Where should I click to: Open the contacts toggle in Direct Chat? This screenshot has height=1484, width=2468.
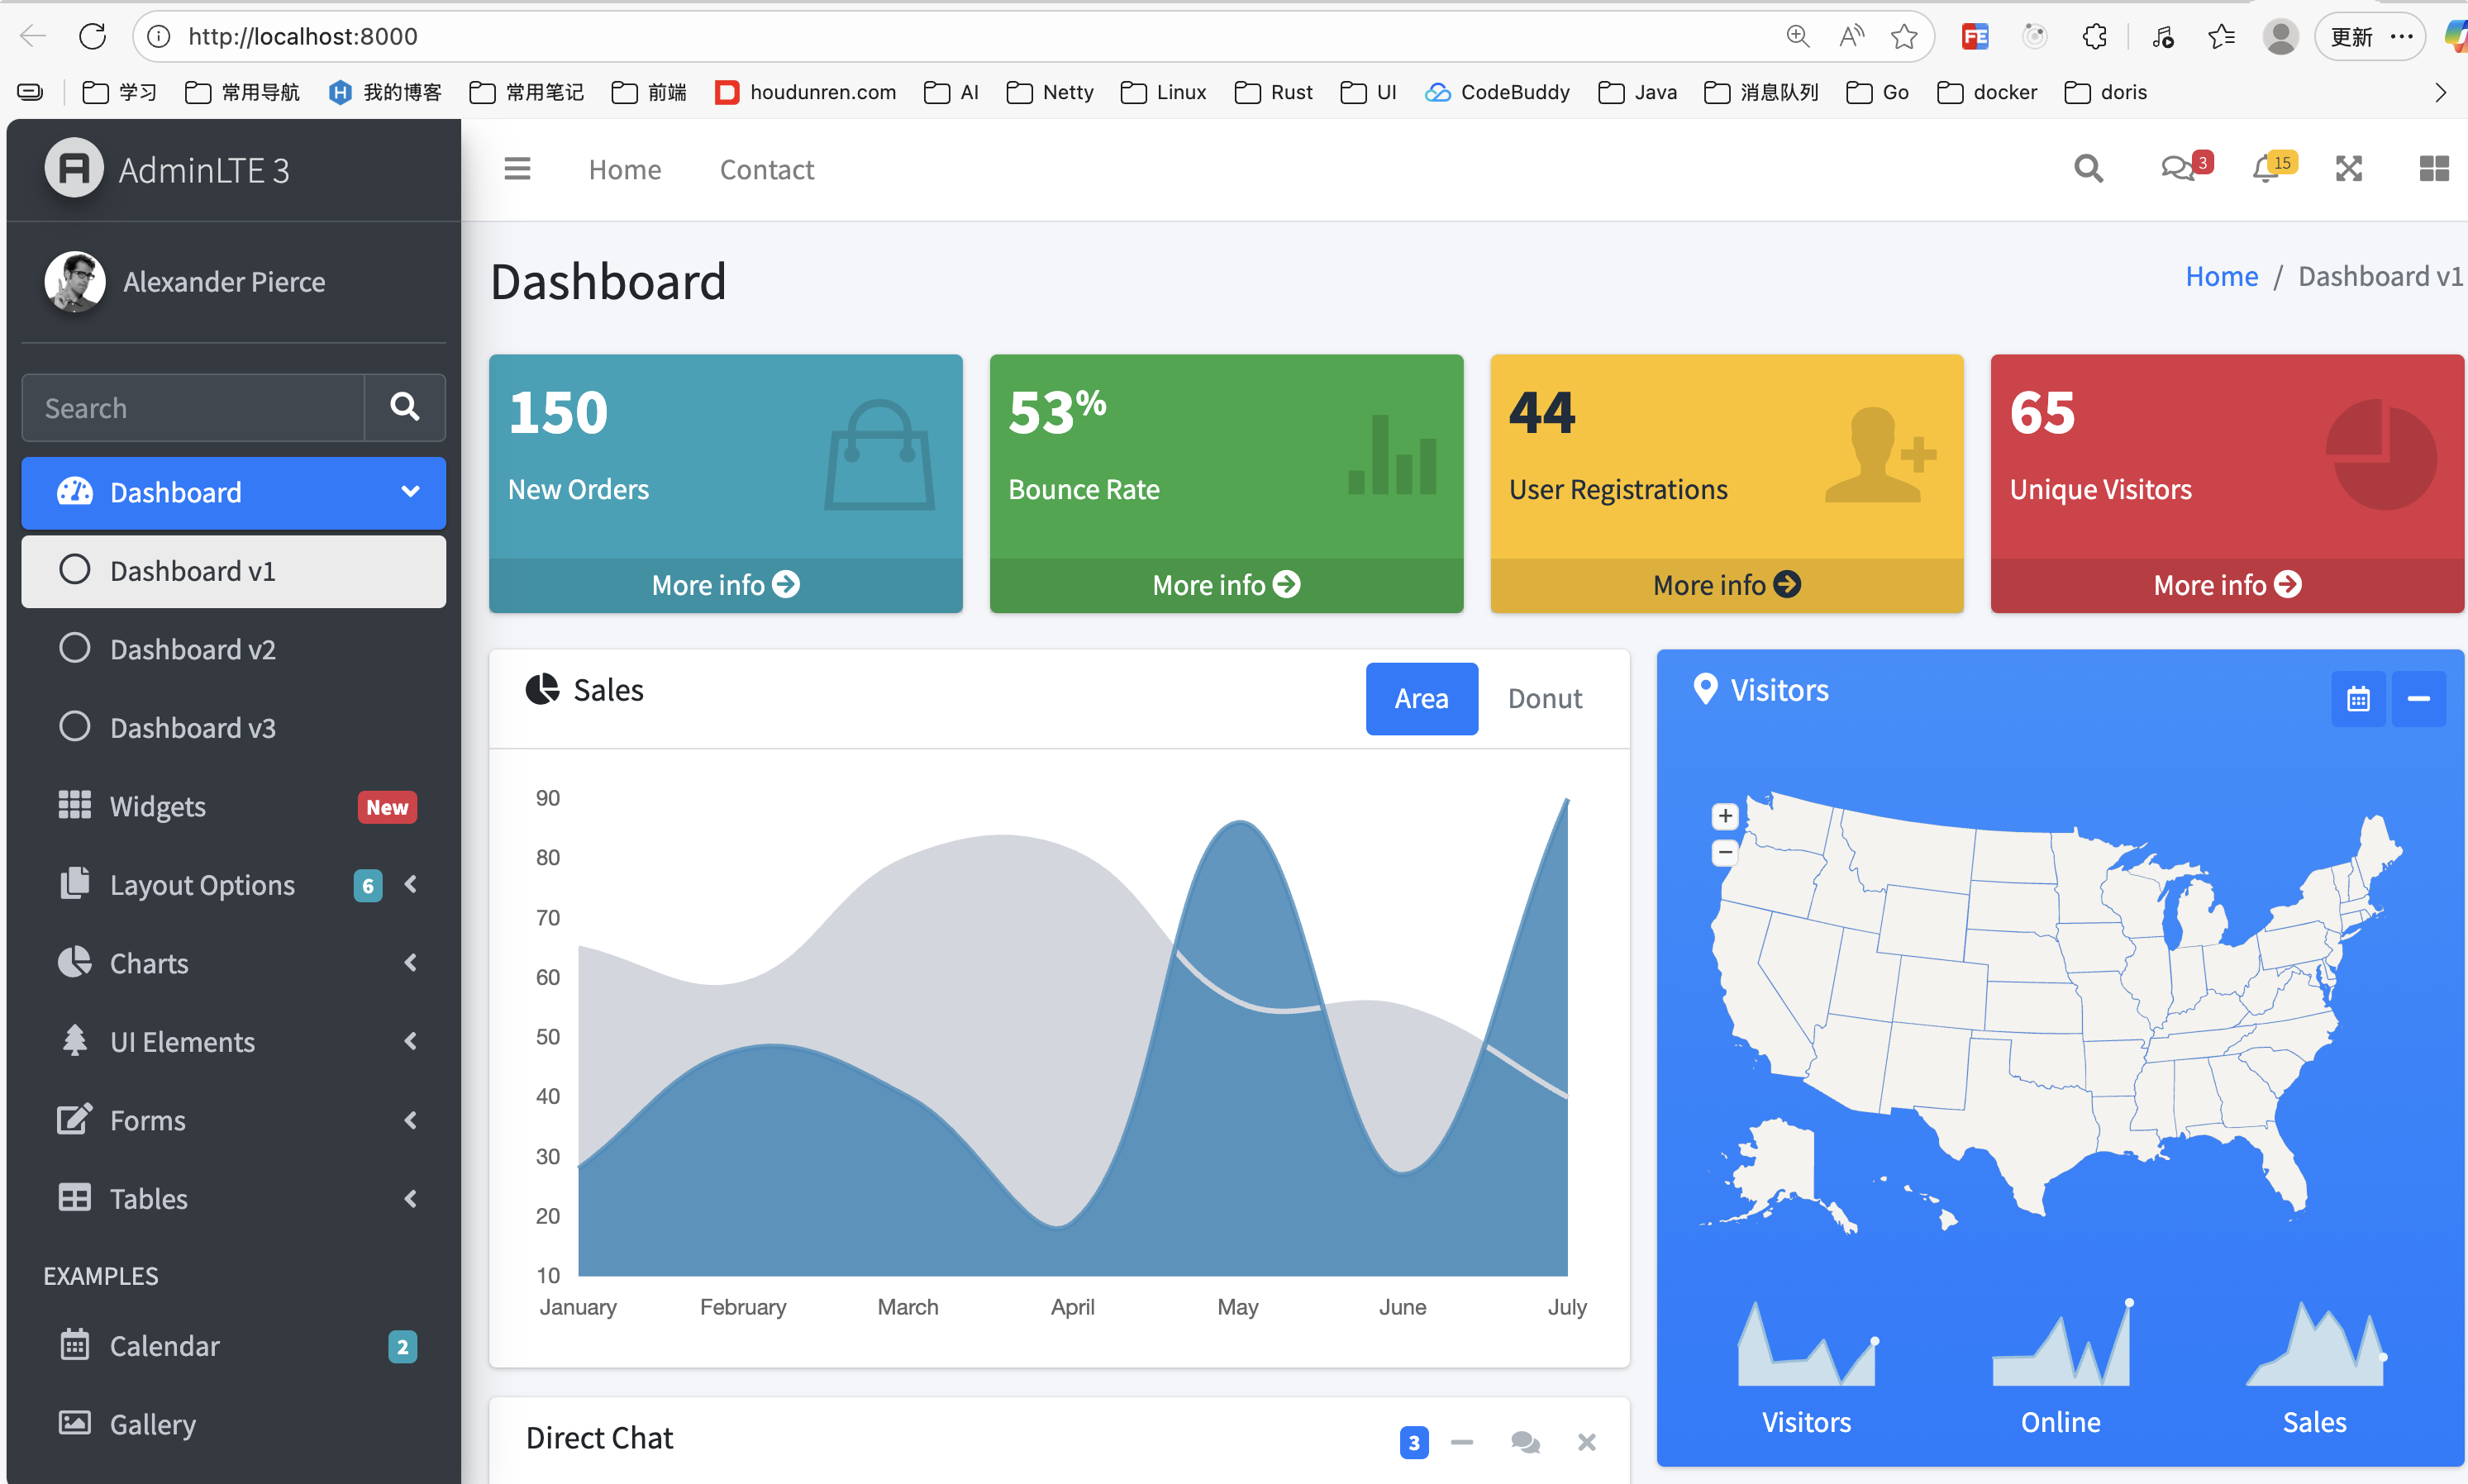pos(1525,1442)
